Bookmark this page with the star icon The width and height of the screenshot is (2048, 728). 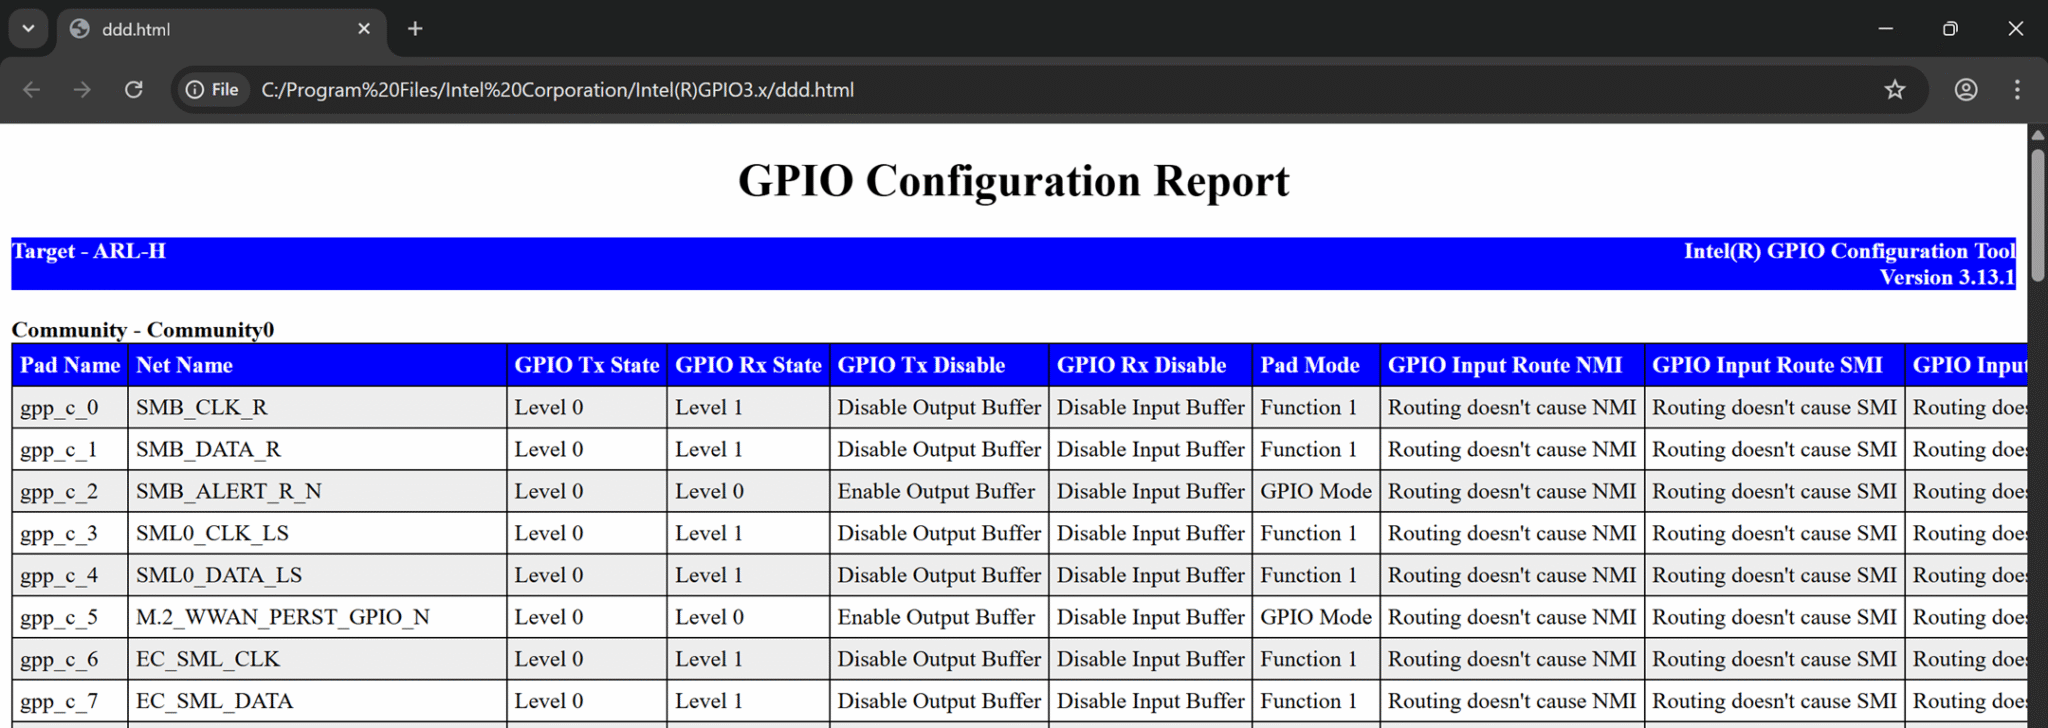pos(1895,90)
